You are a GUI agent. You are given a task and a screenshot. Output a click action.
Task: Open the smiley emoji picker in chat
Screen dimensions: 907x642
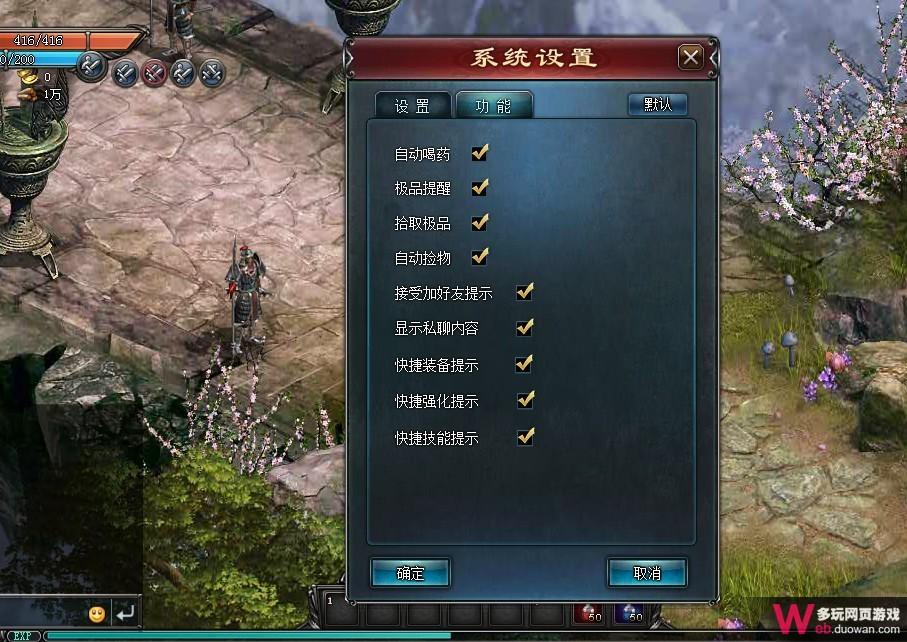pyautogui.click(x=97, y=614)
